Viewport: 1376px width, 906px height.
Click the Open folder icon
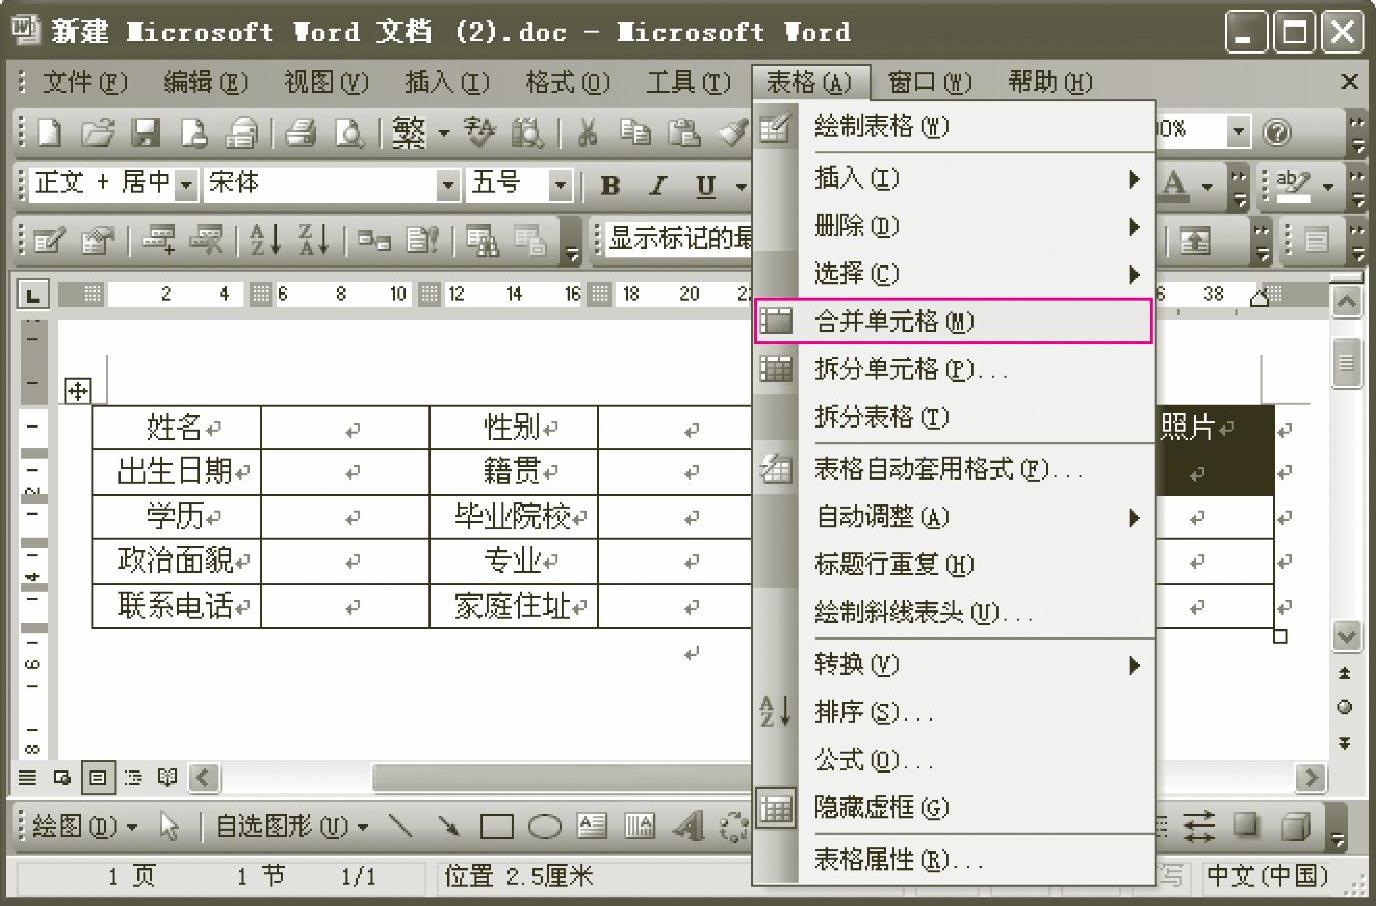click(x=98, y=131)
